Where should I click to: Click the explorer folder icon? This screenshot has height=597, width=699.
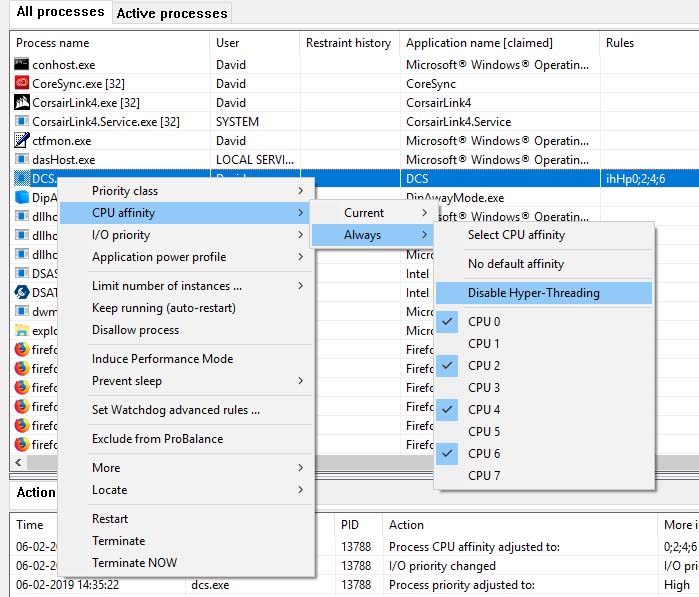[21, 330]
